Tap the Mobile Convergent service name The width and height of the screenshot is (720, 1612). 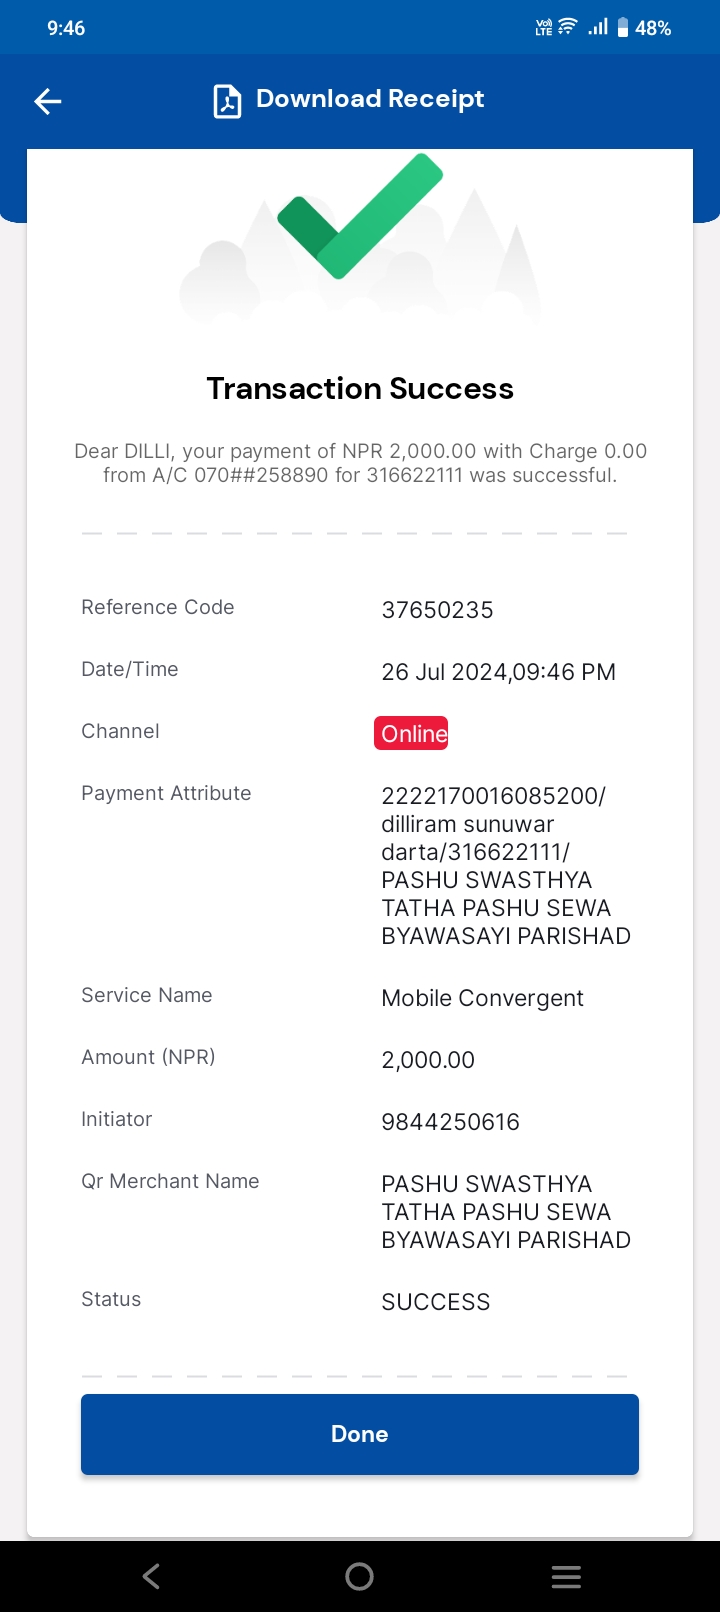click(x=482, y=998)
